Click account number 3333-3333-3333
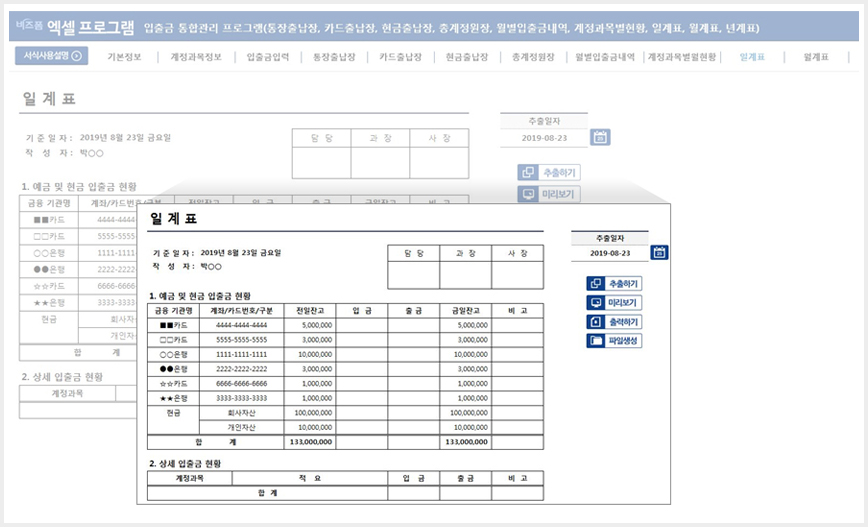 241,398
